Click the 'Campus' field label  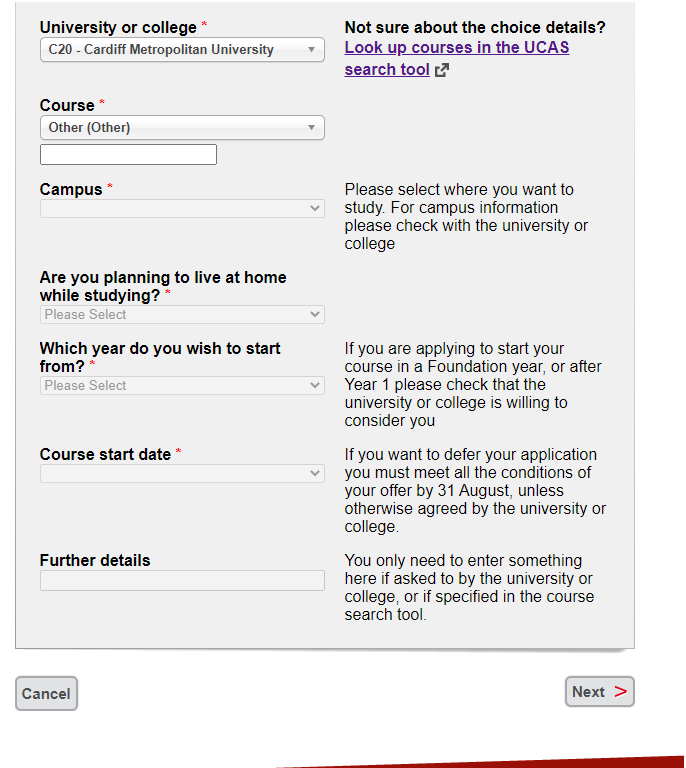pyautogui.click(x=71, y=189)
